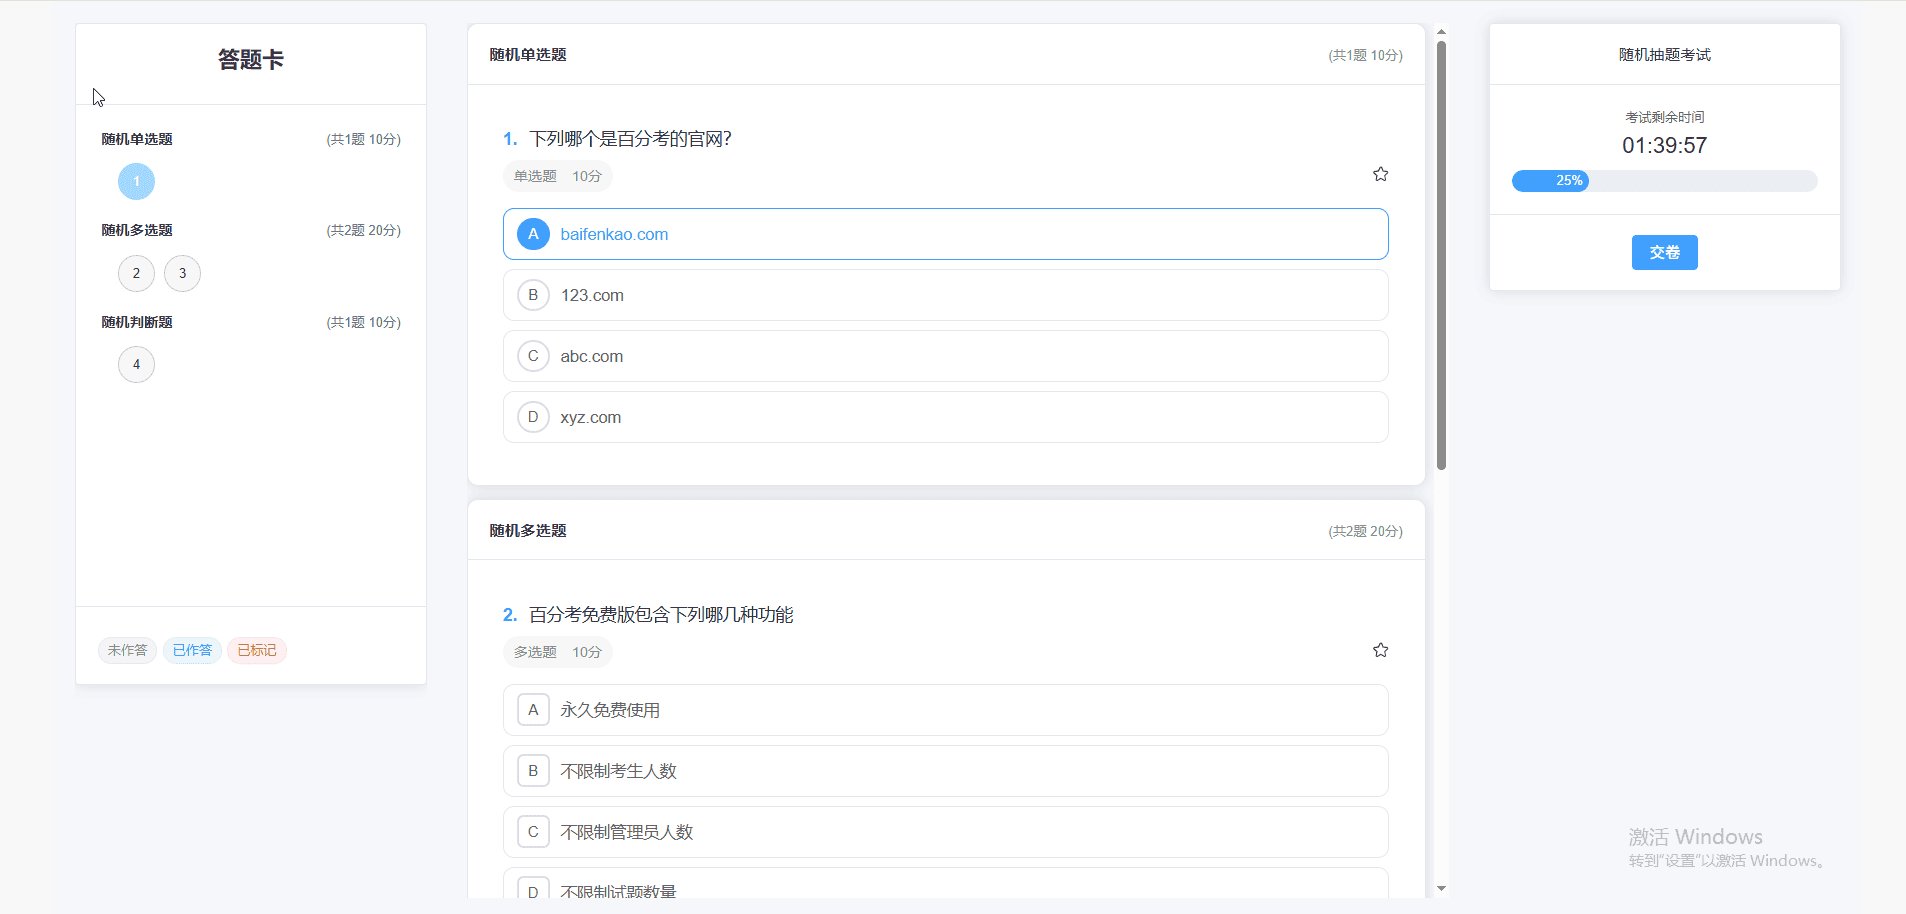Jump to question 2 in answer card

pyautogui.click(x=136, y=273)
